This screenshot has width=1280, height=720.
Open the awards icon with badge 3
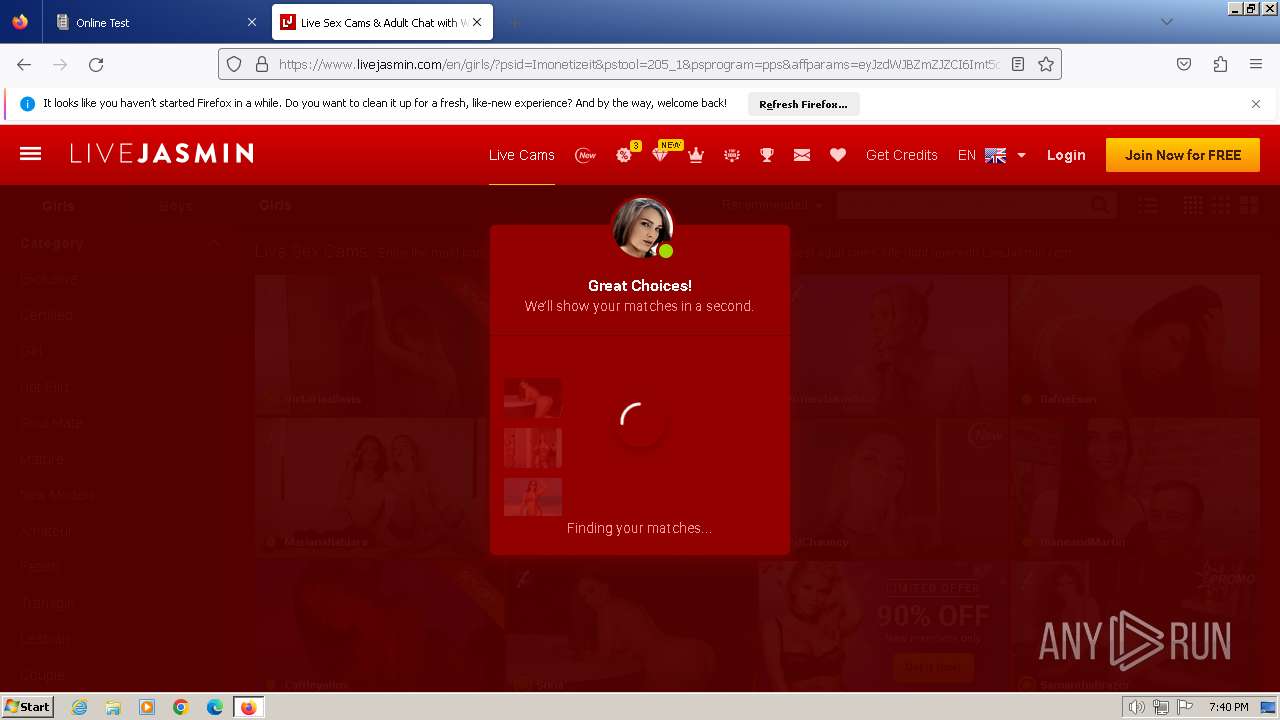(x=625, y=154)
